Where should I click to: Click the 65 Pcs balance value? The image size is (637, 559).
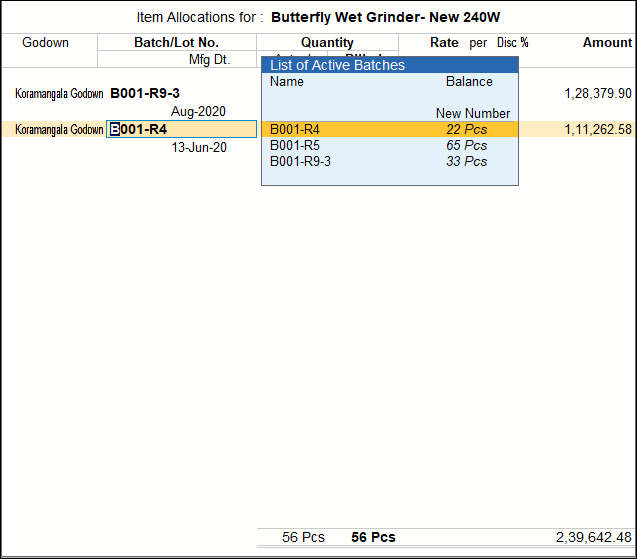pos(466,145)
